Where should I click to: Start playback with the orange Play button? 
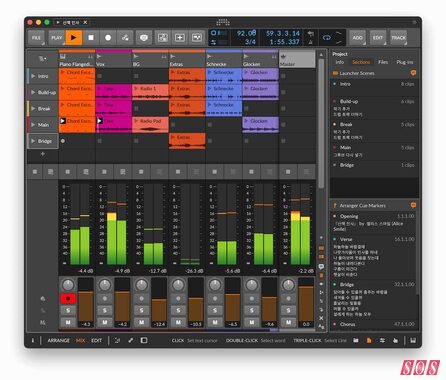pyautogui.click(x=74, y=38)
